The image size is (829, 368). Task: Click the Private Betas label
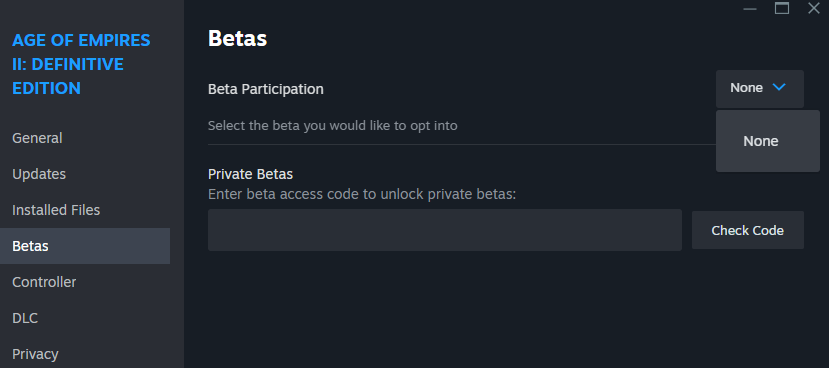click(x=250, y=174)
